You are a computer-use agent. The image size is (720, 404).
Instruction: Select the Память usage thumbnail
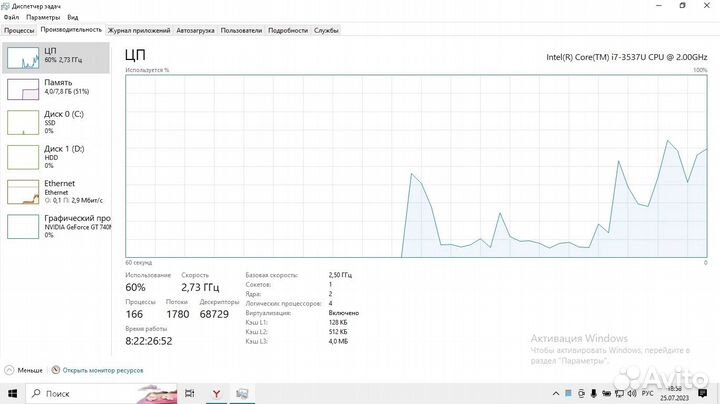[x=23, y=89]
